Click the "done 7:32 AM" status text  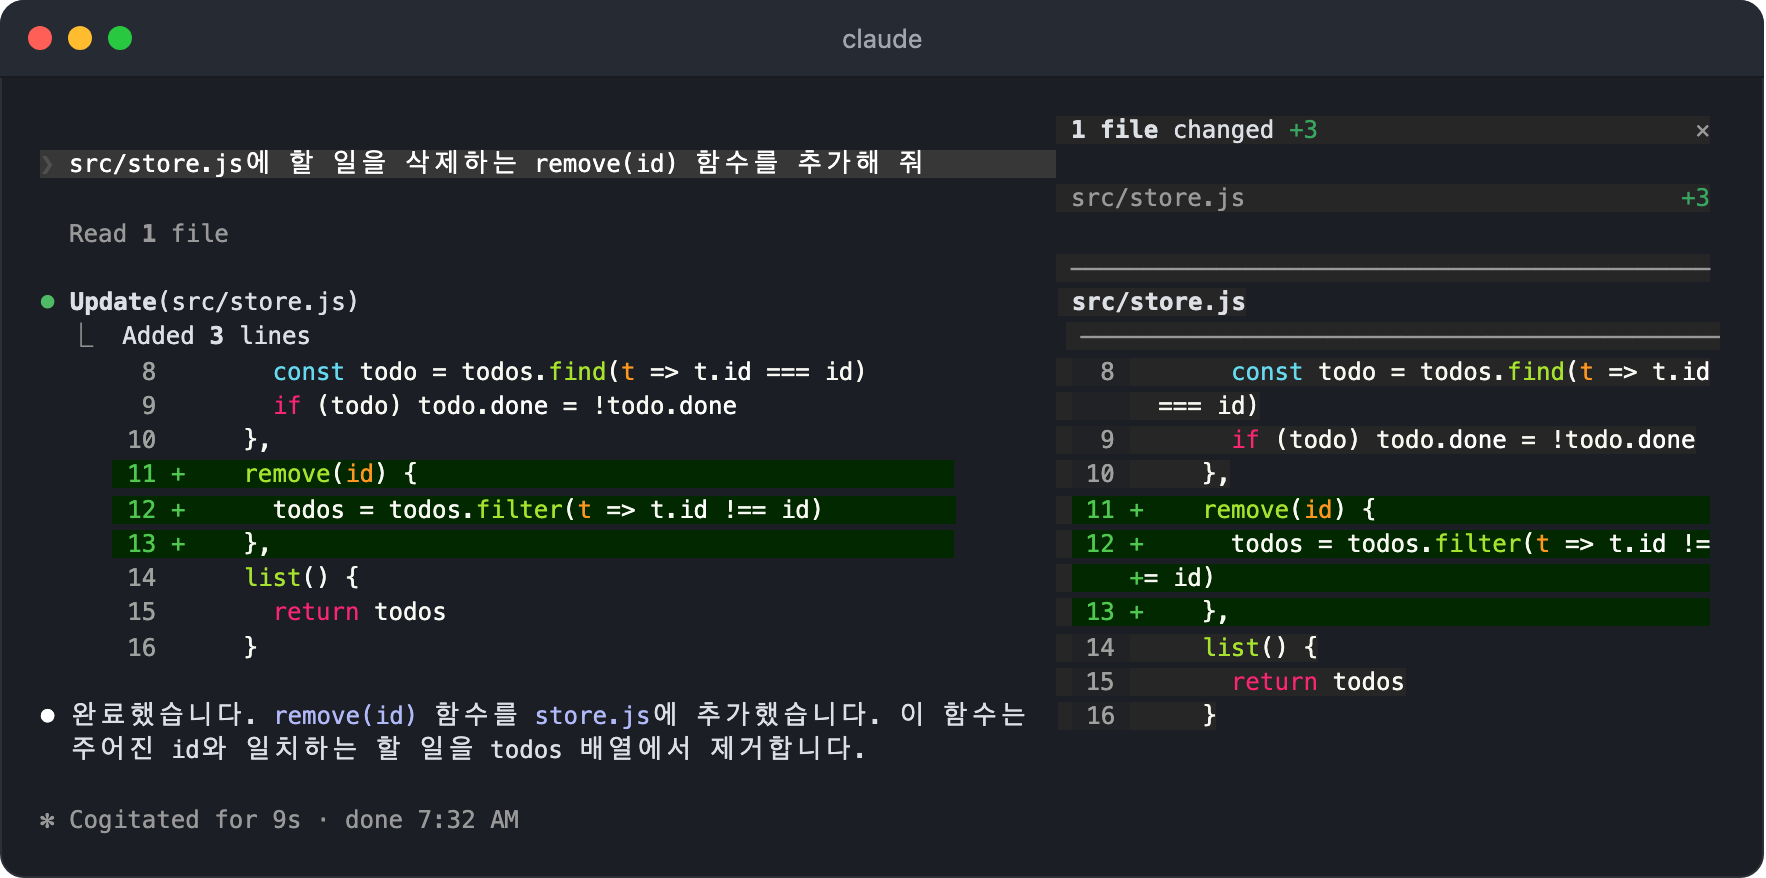coord(432,820)
